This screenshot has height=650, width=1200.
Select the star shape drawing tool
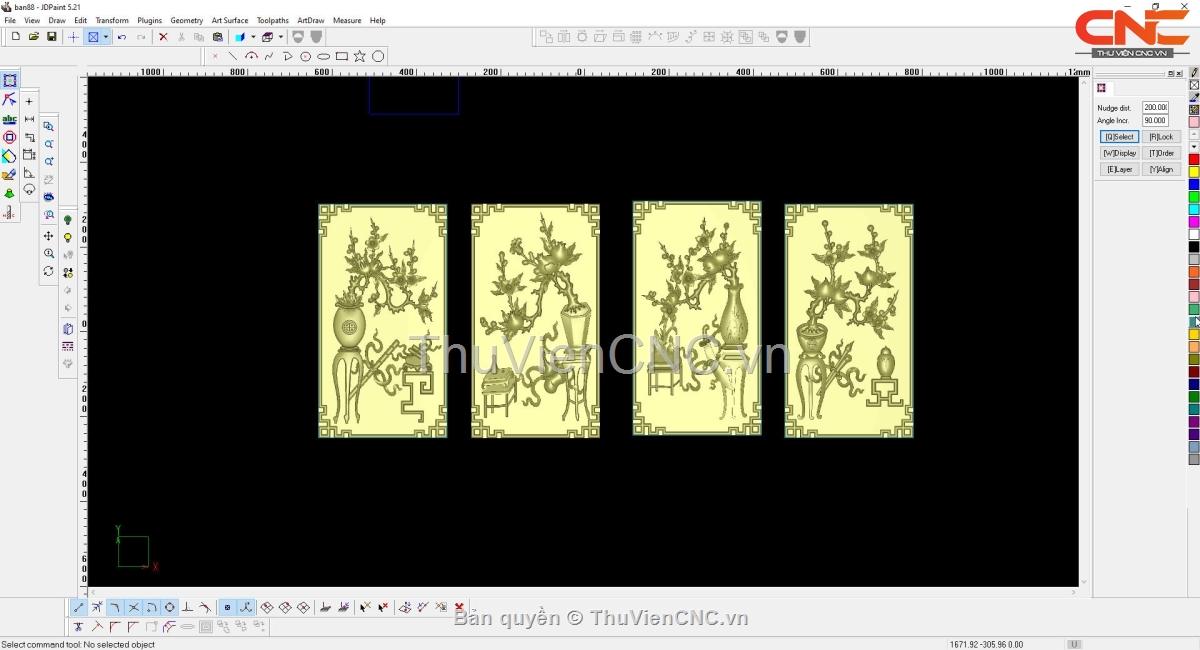click(x=360, y=57)
